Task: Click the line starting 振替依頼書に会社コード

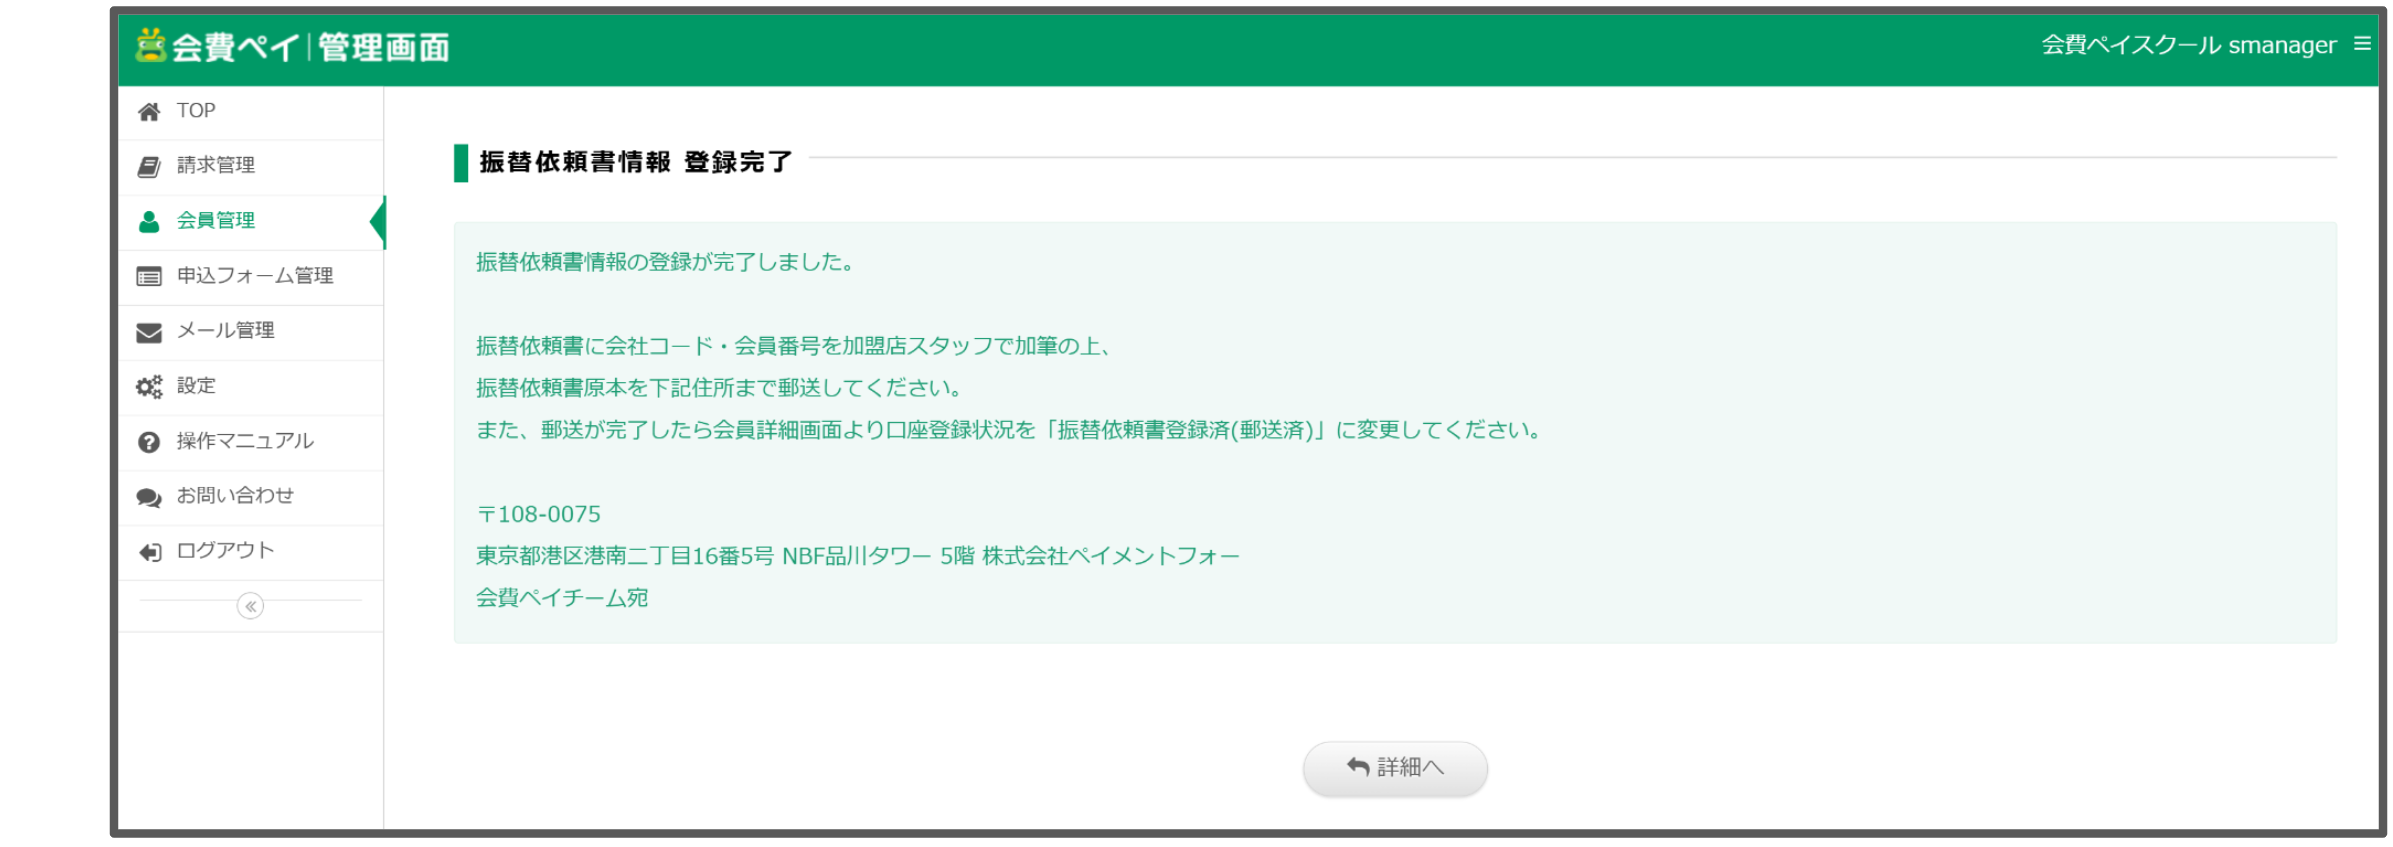Action: [794, 346]
